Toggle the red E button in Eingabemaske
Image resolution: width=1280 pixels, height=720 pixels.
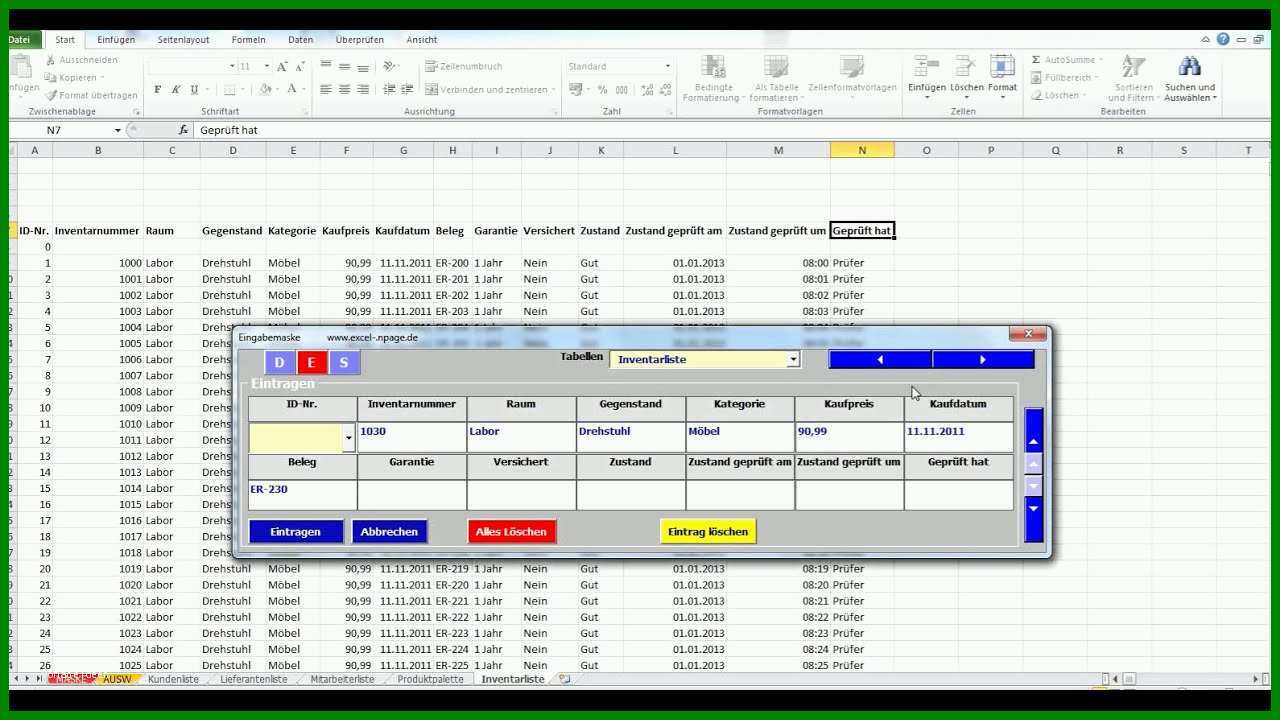pos(311,363)
